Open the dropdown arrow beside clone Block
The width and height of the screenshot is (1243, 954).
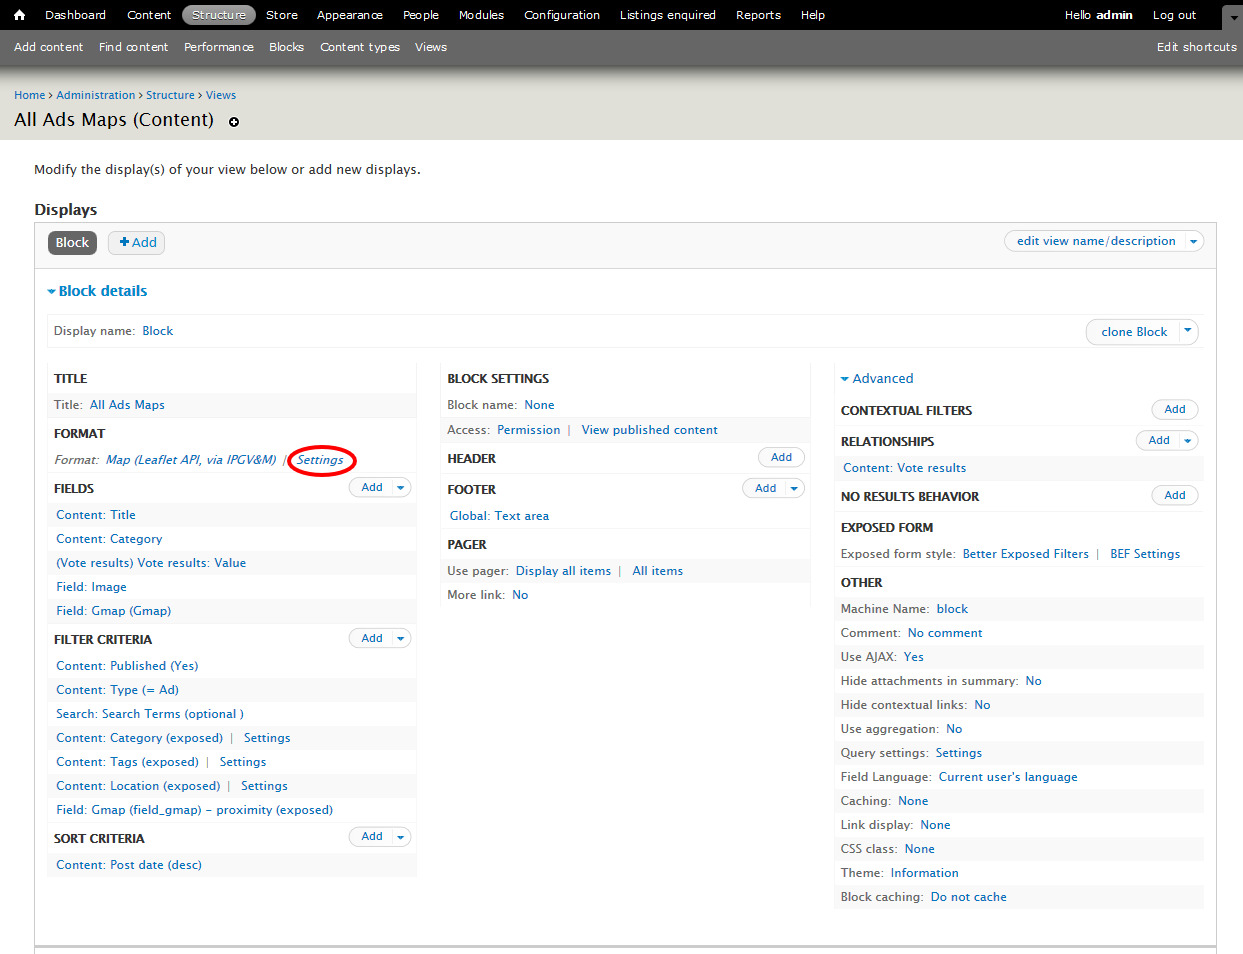(1188, 331)
